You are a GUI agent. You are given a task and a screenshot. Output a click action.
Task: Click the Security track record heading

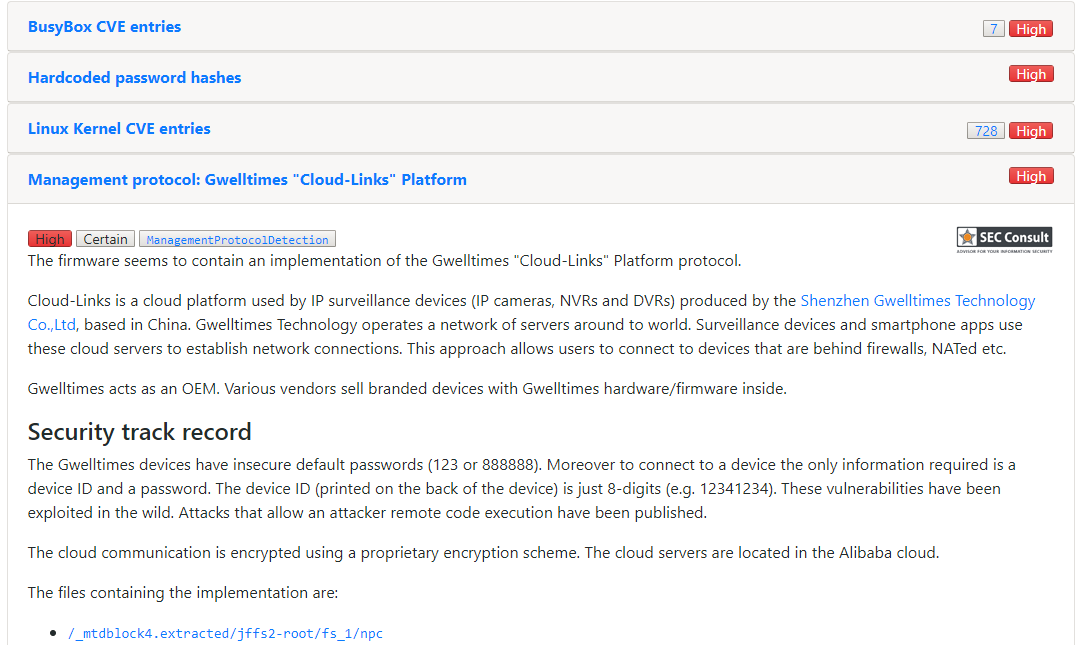[139, 432]
